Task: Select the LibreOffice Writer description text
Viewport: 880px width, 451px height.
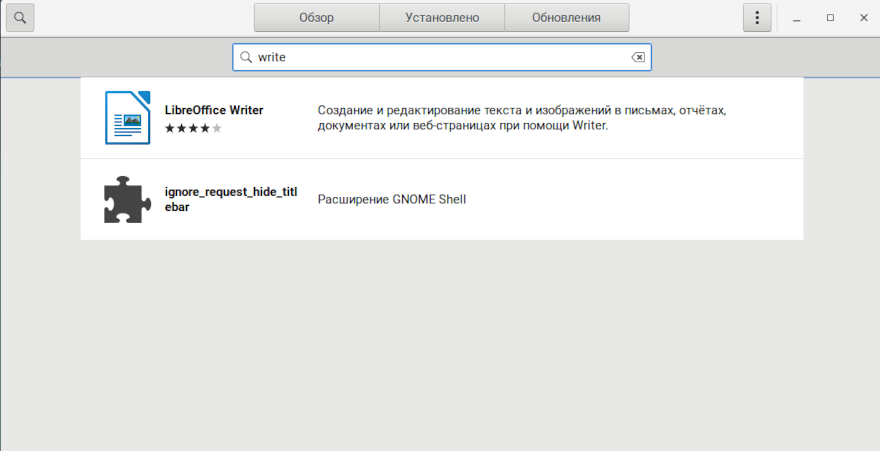Action: (x=521, y=118)
